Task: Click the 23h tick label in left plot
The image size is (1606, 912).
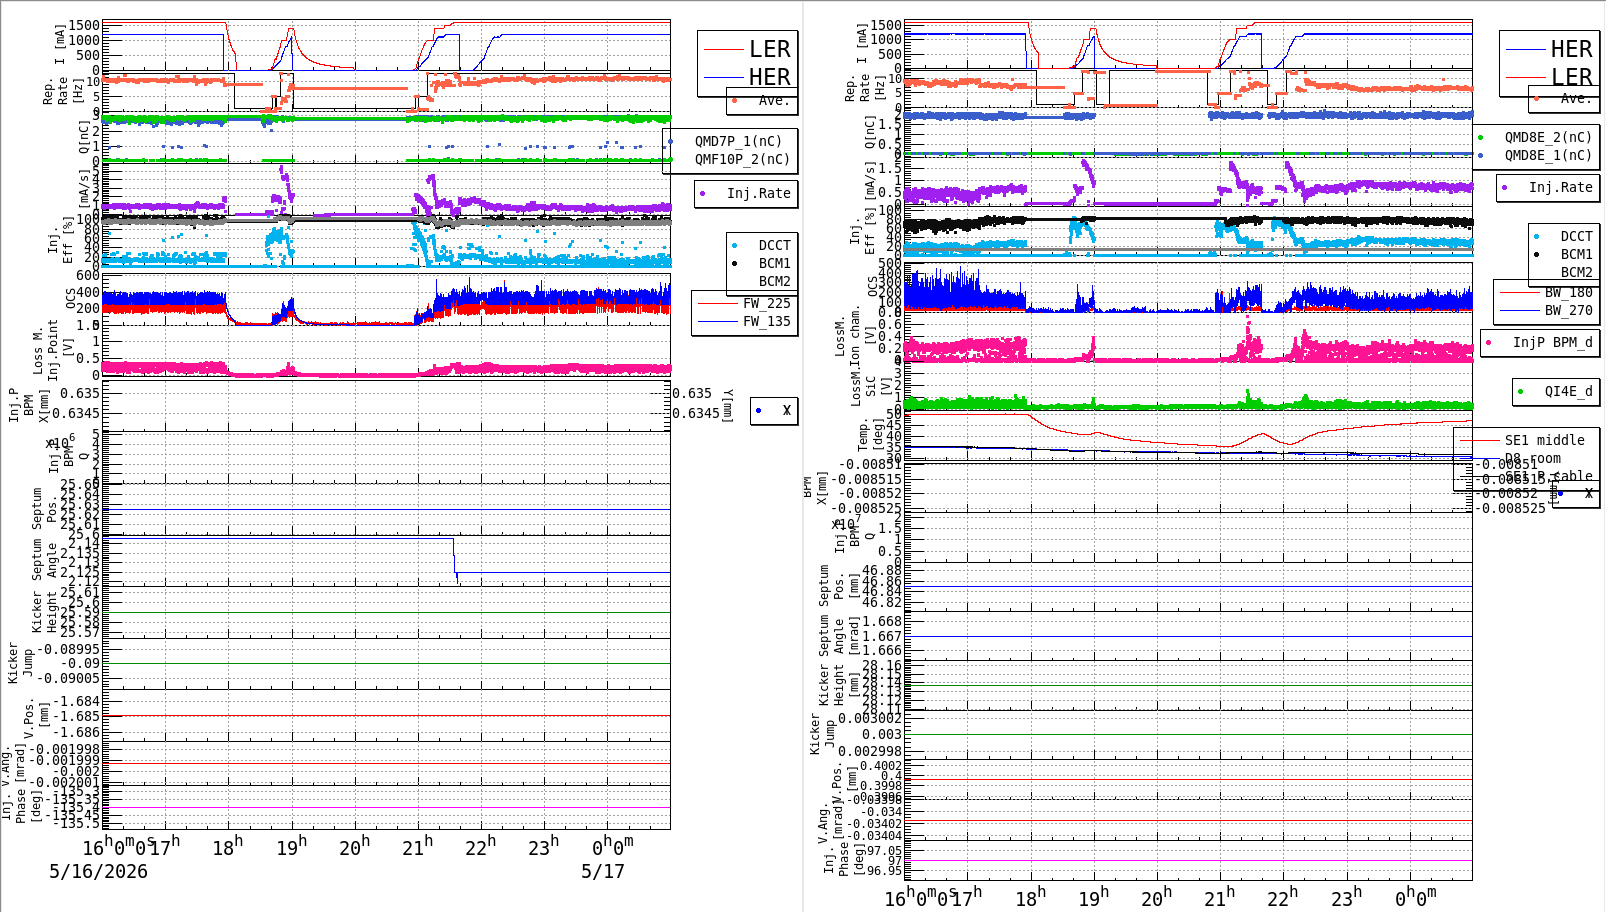Action: 543,847
